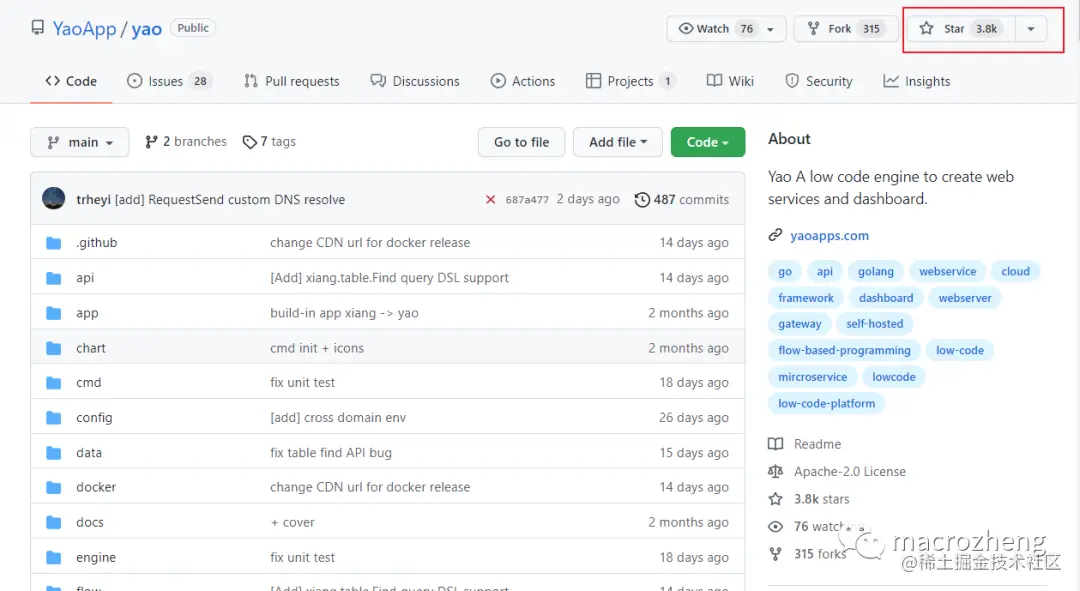
Task: Click the config folder icon
Action: [x=54, y=418]
